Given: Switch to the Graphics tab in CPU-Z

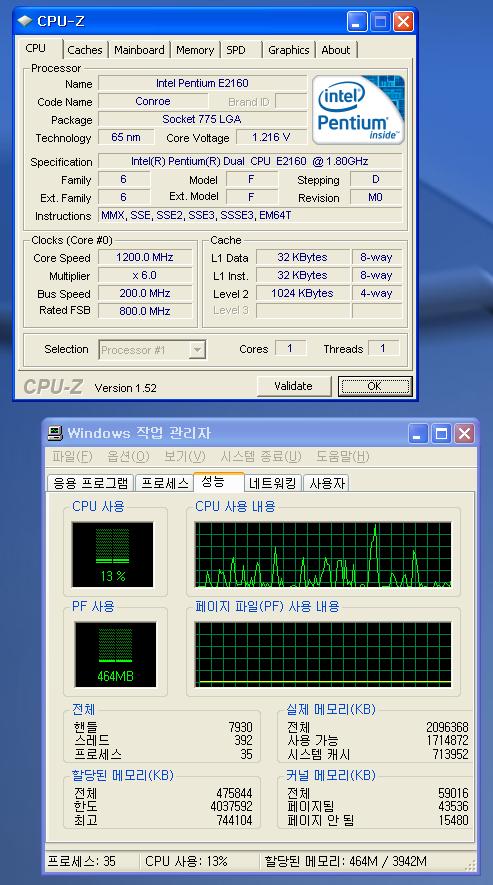Looking at the screenshot, I should pos(289,50).
